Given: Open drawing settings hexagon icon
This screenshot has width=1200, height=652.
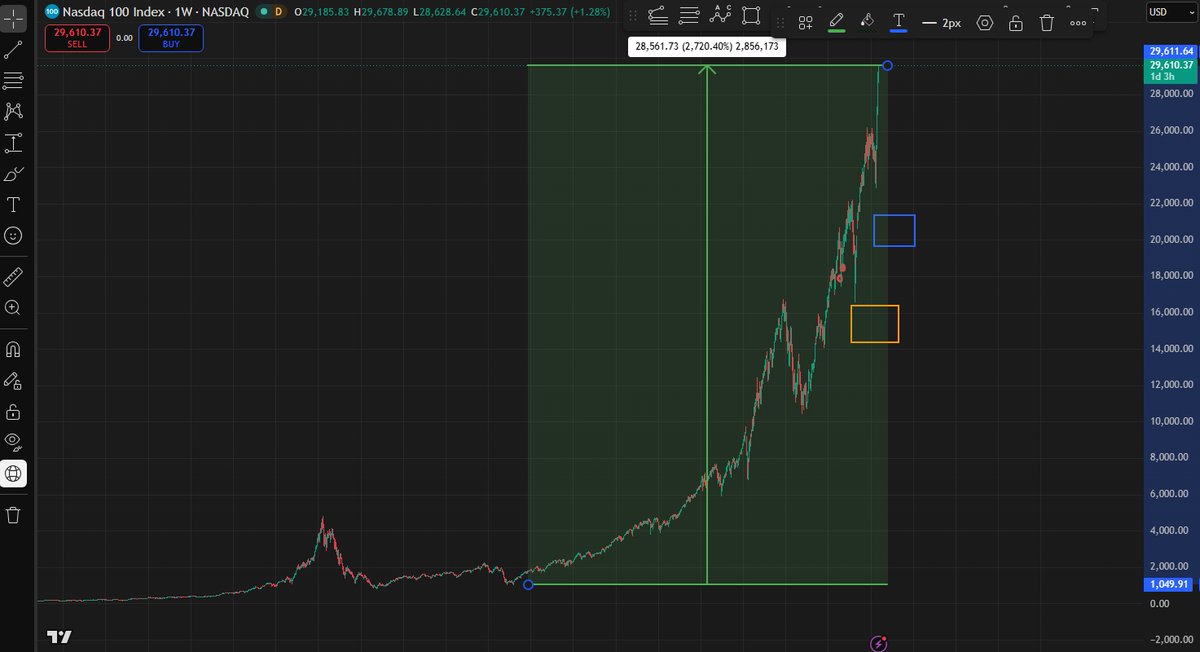Looking at the screenshot, I should coord(985,22).
